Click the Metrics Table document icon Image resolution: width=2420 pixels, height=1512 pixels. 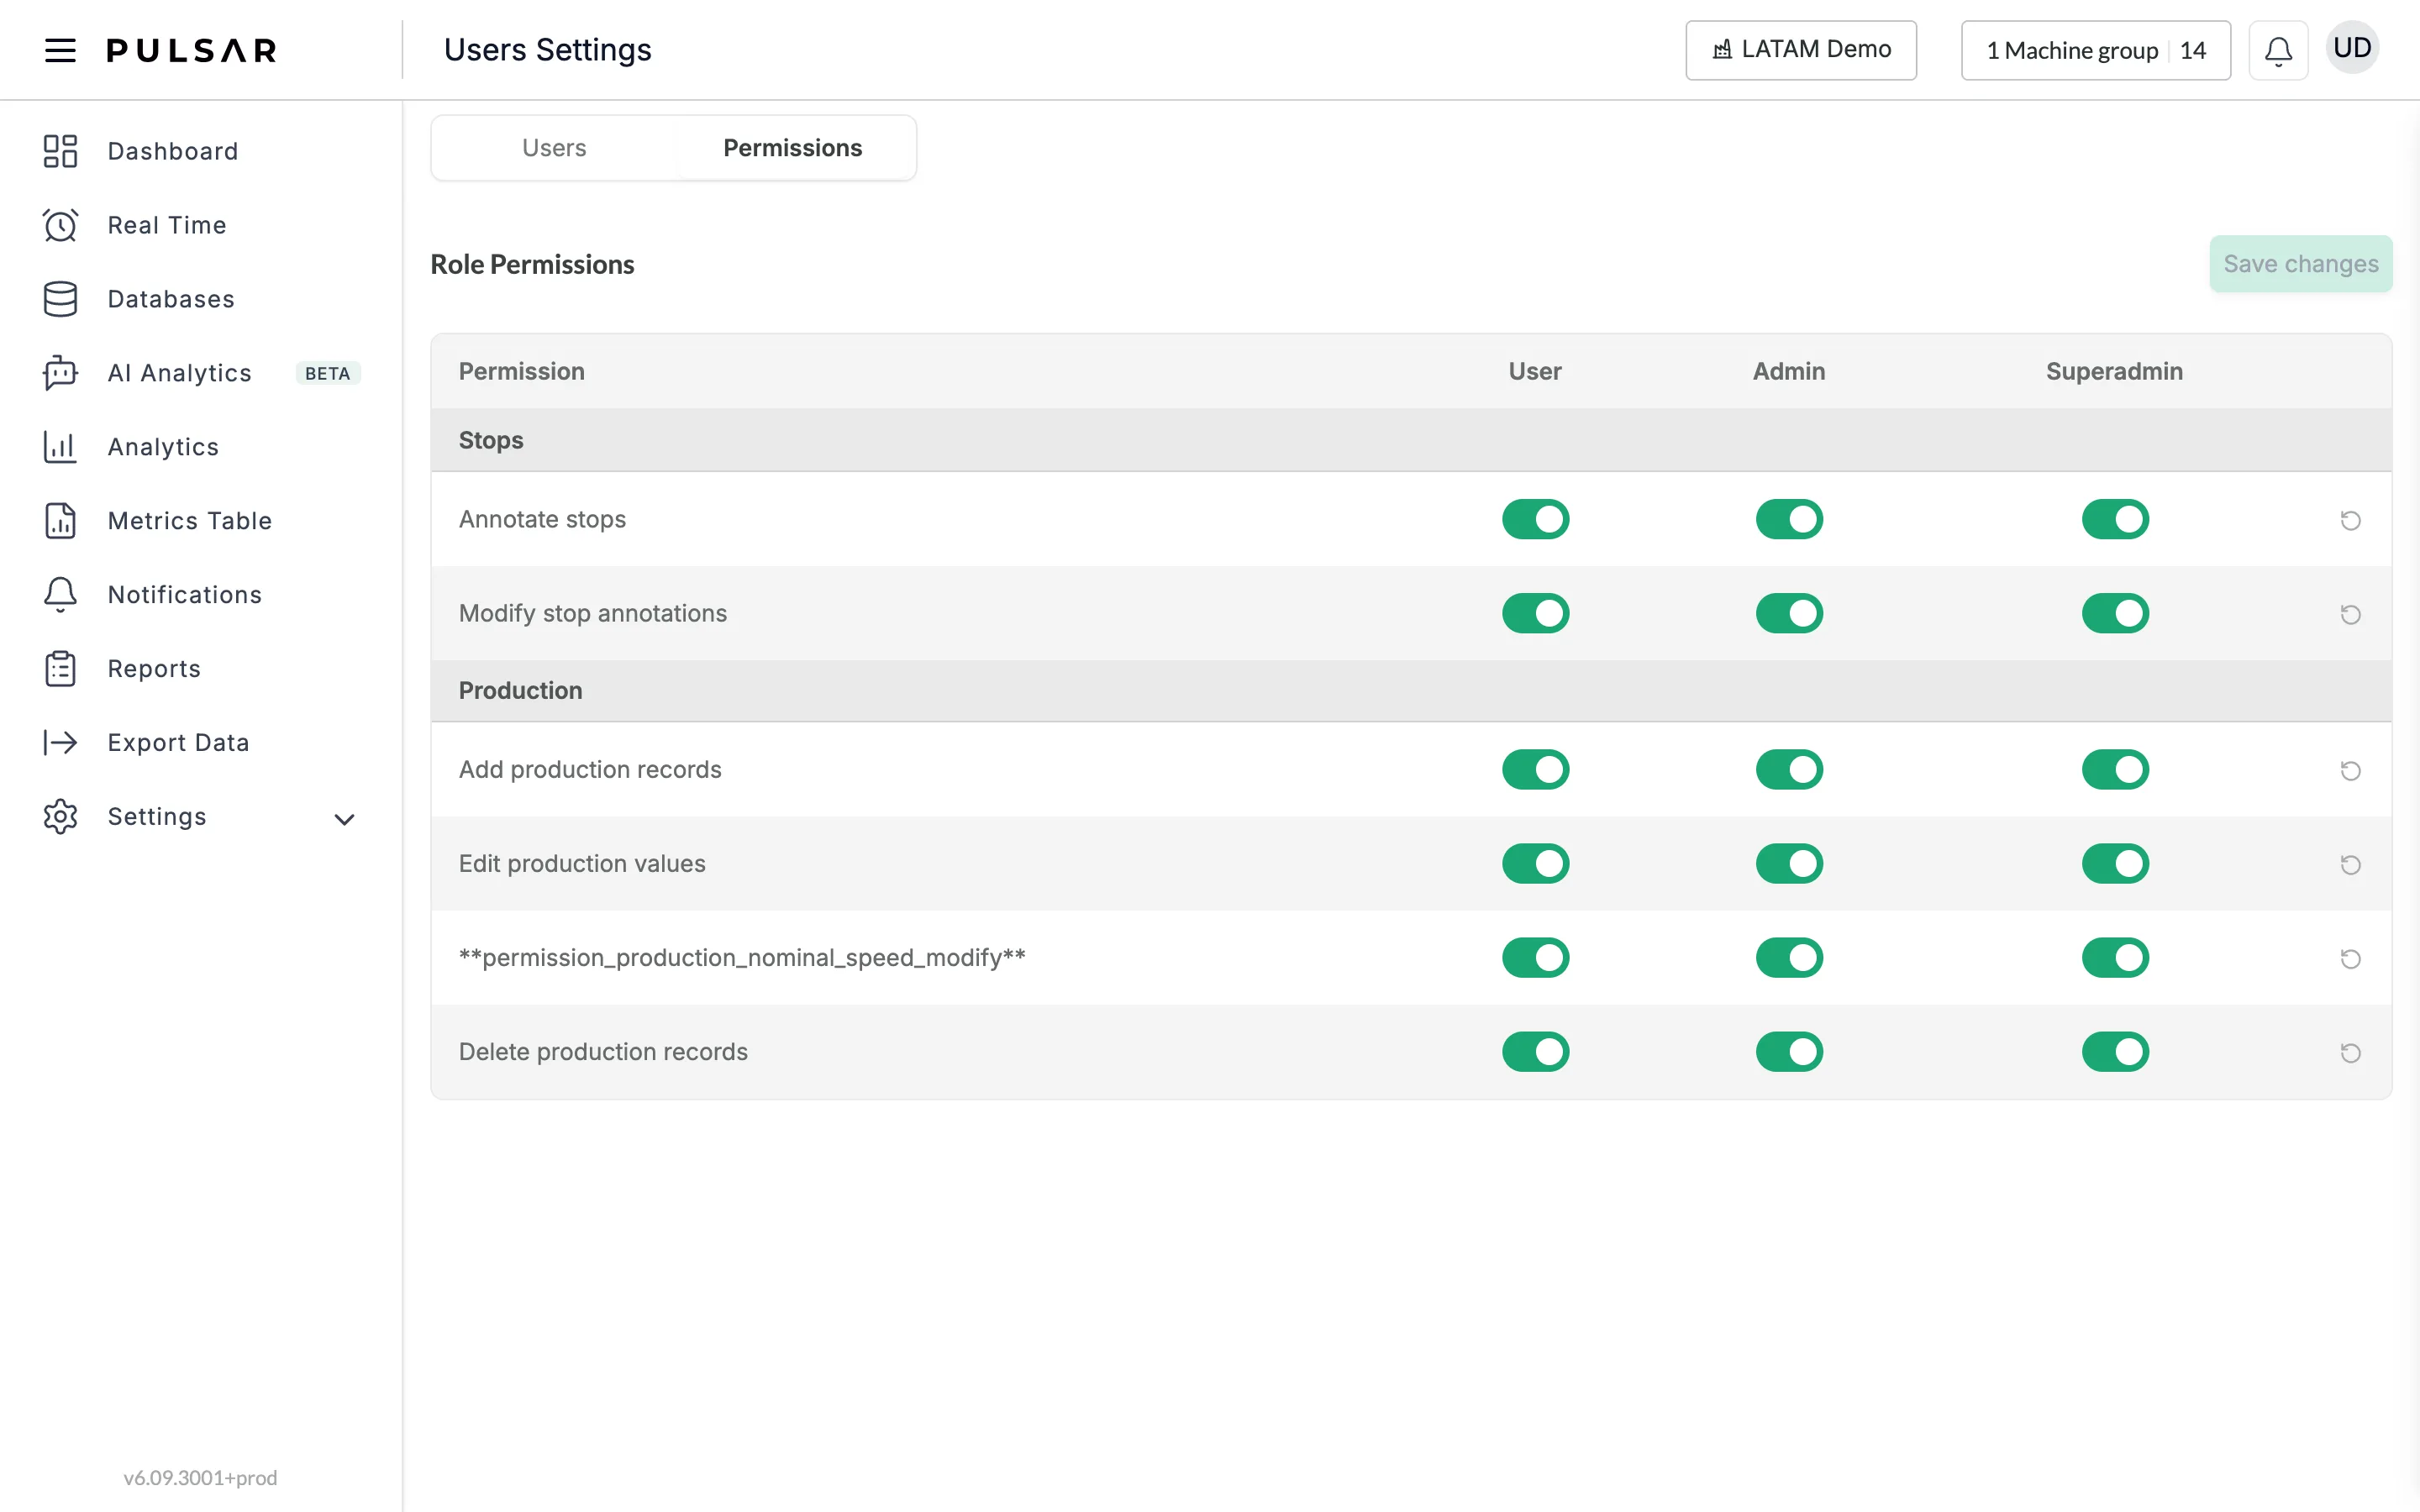(60, 521)
